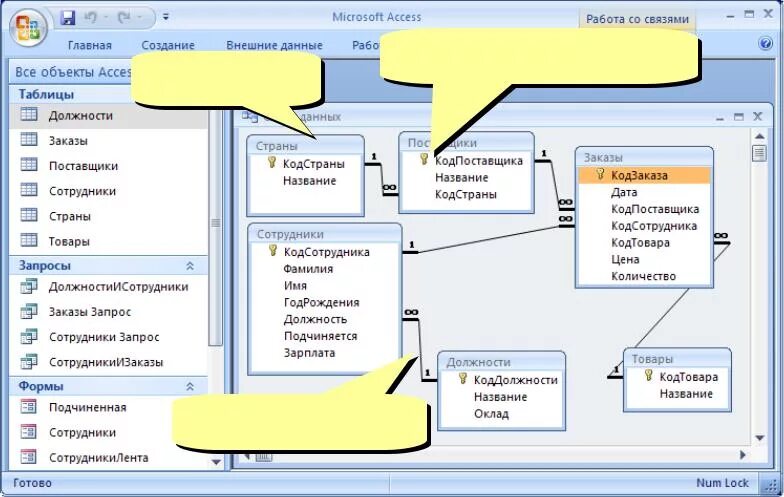Collapse the Формы group in navigation pane
This screenshot has height=497, width=784.
click(x=190, y=386)
